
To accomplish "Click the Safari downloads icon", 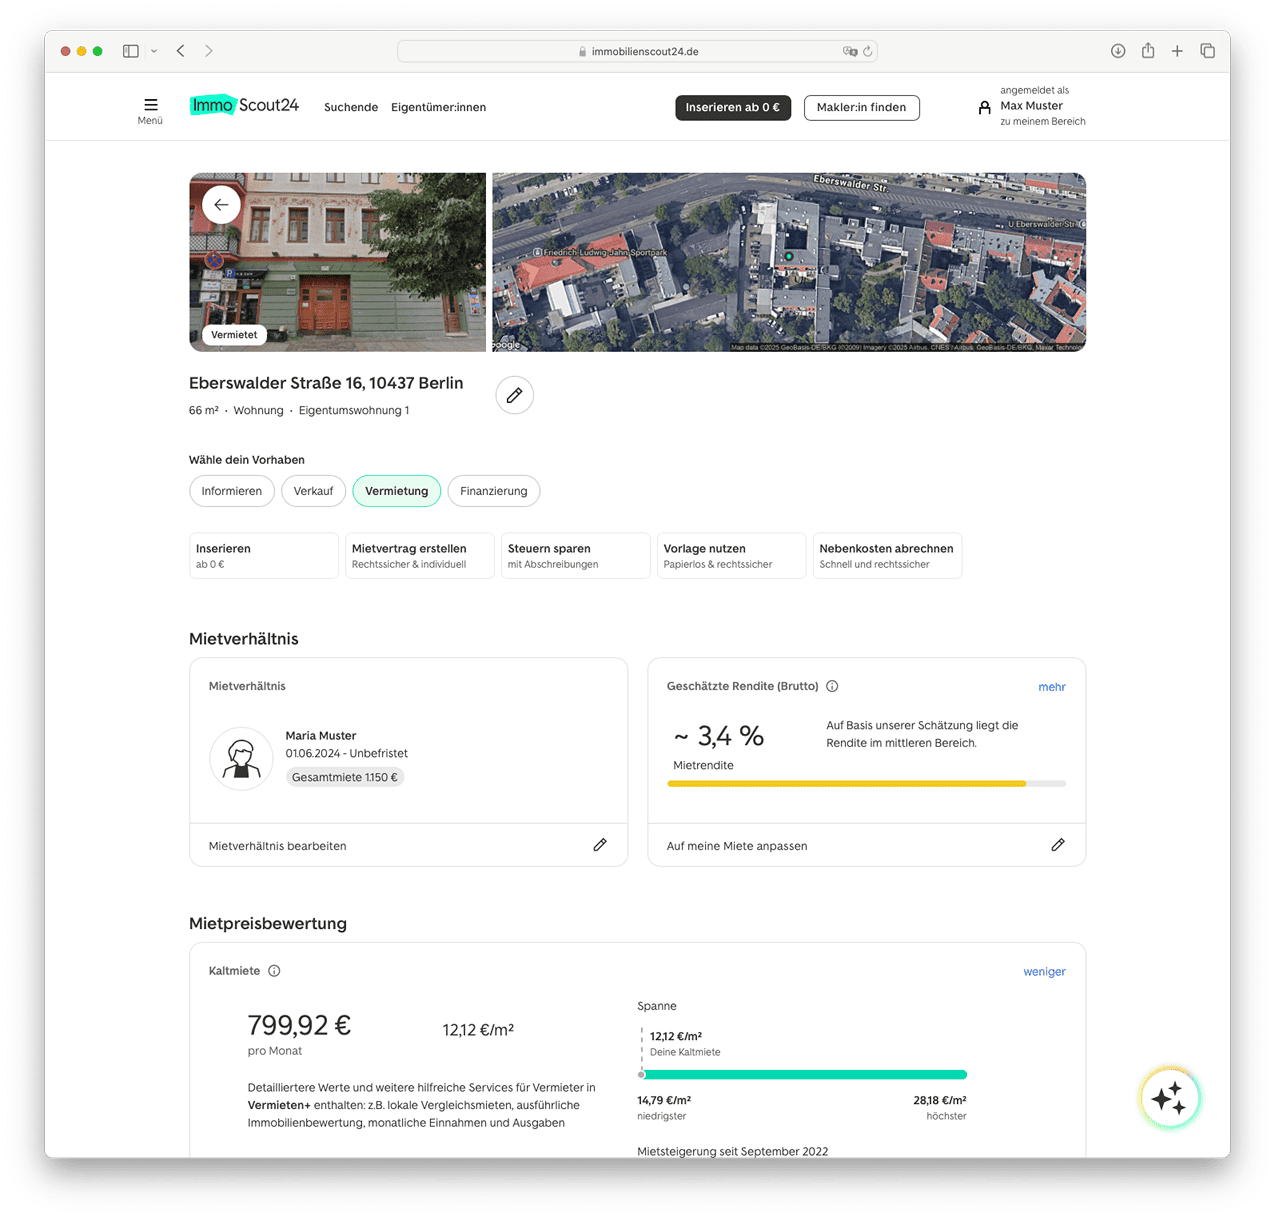I will (x=1118, y=51).
